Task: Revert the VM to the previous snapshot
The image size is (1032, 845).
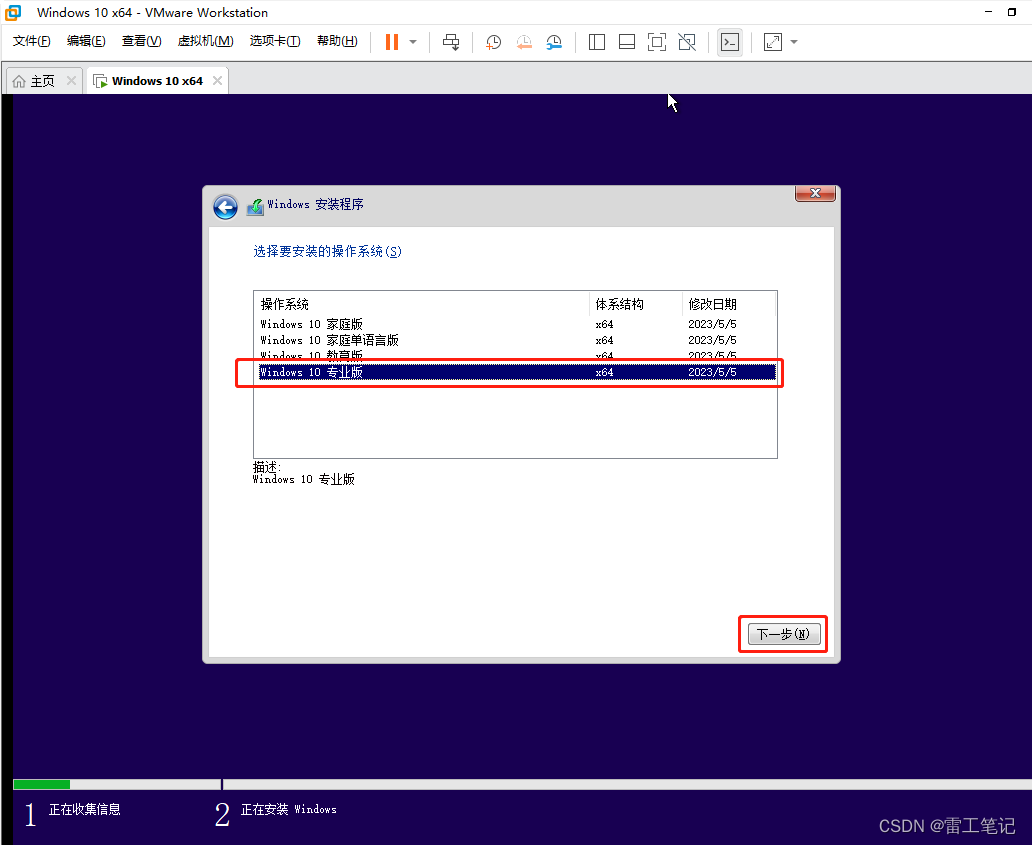Action: pos(524,42)
